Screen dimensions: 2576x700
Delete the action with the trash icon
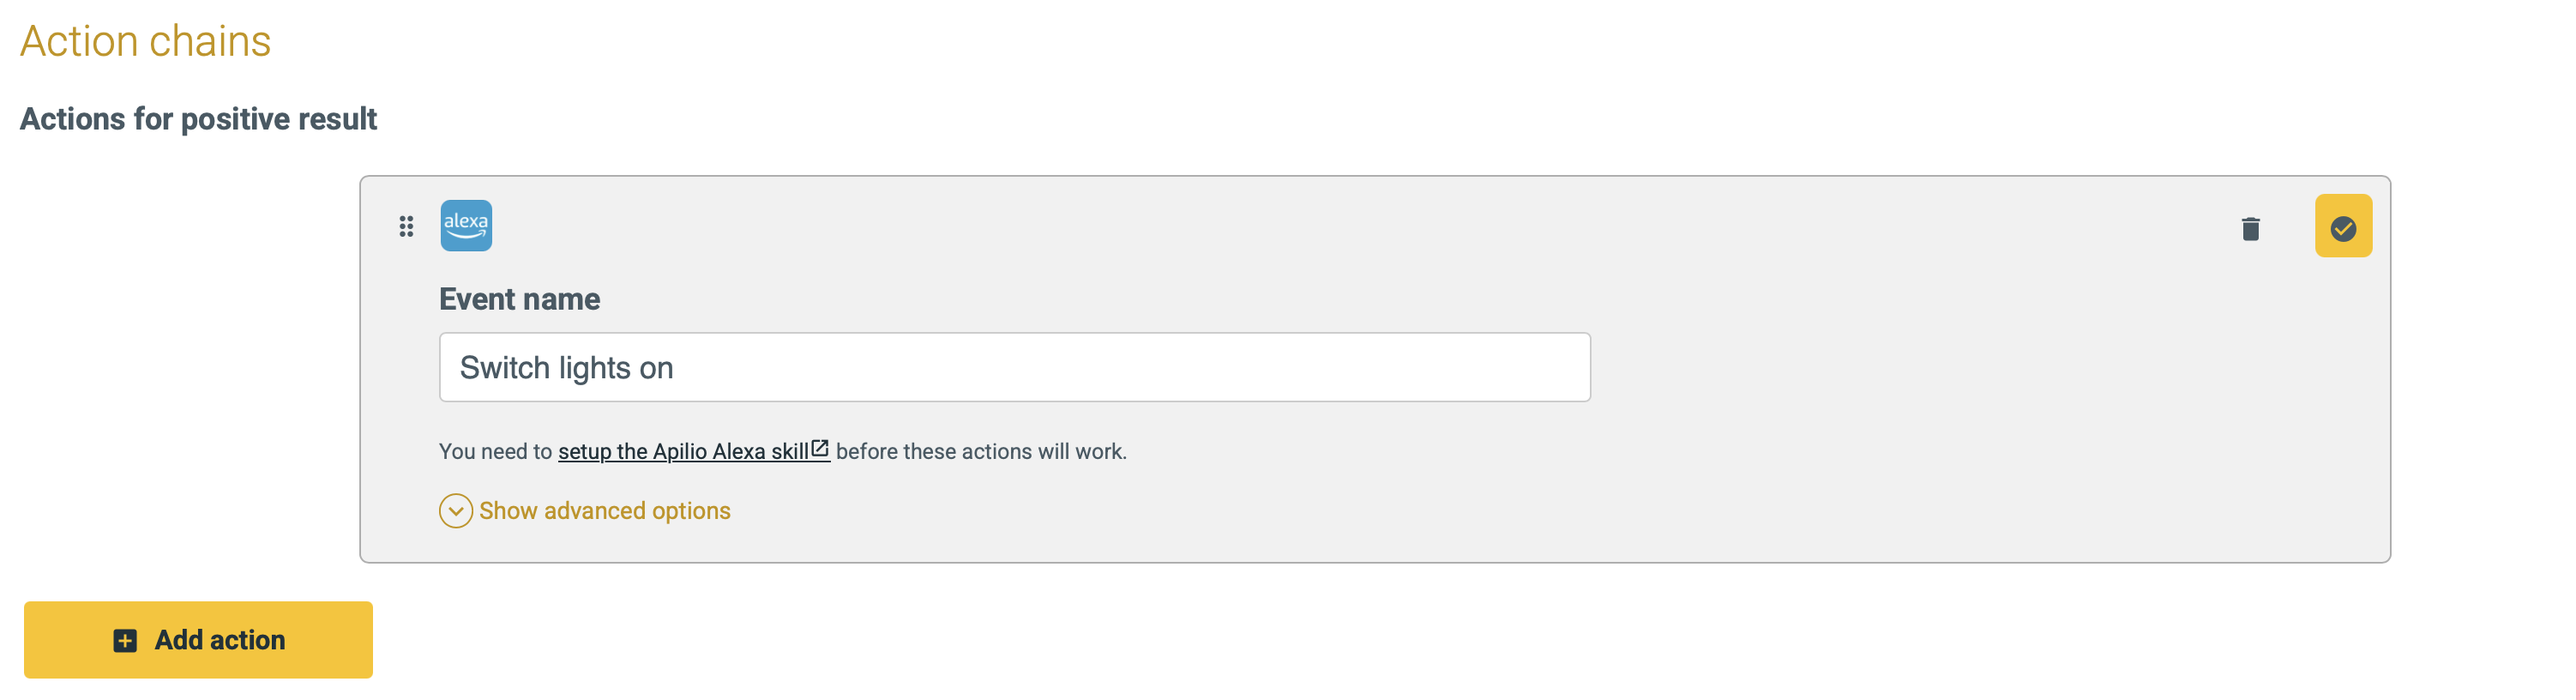[2250, 229]
